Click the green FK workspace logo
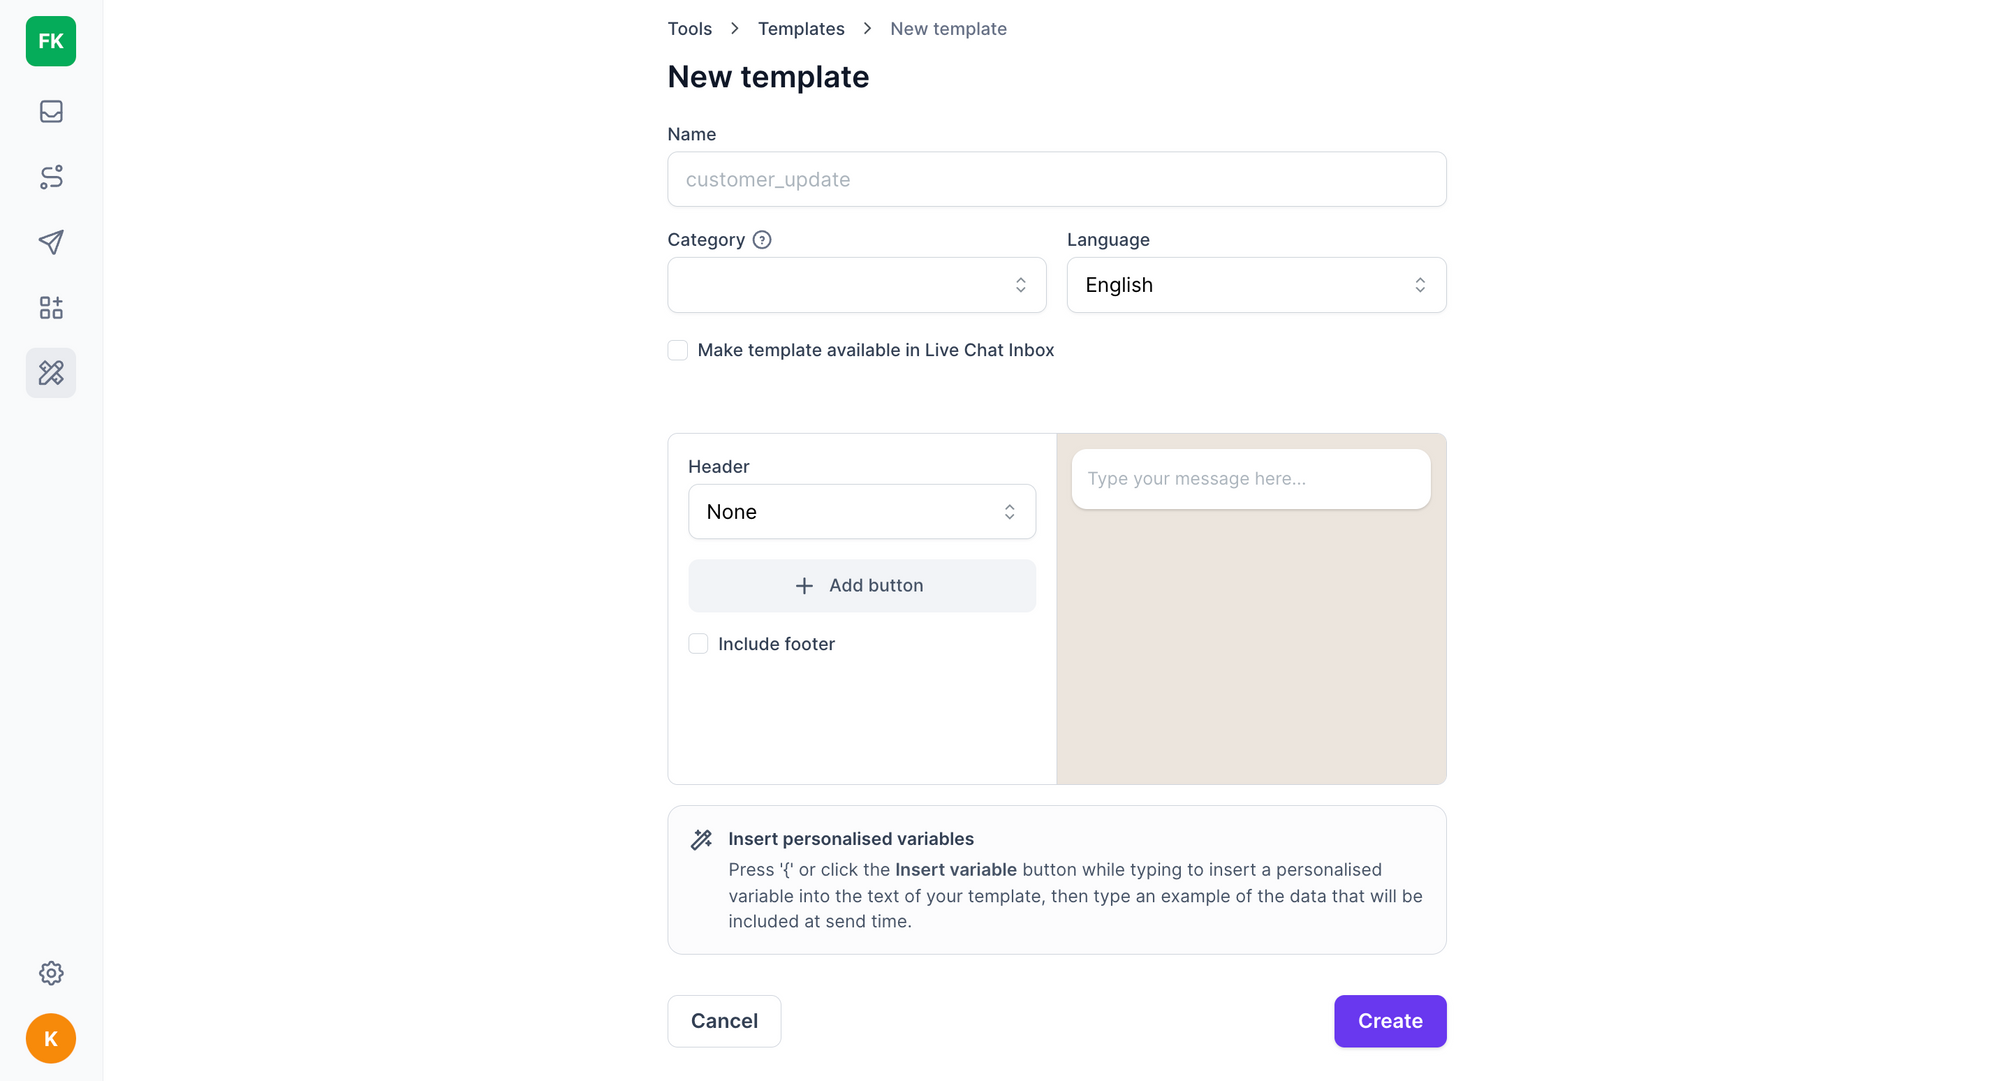Image resolution: width=2000 pixels, height=1081 pixels. coord(51,41)
